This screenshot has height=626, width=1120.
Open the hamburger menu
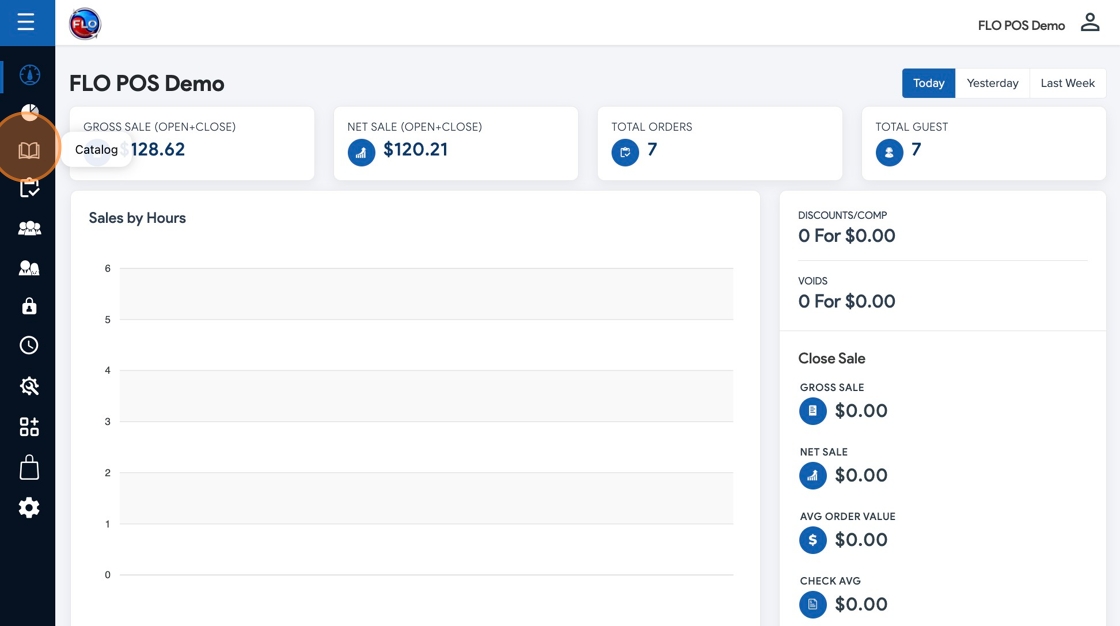tap(26, 22)
